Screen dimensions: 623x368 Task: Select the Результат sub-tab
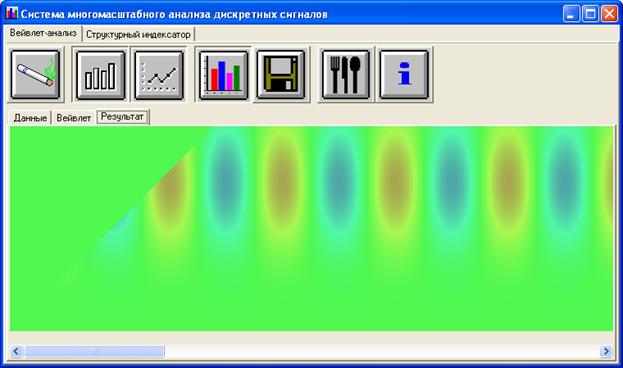[x=122, y=117]
